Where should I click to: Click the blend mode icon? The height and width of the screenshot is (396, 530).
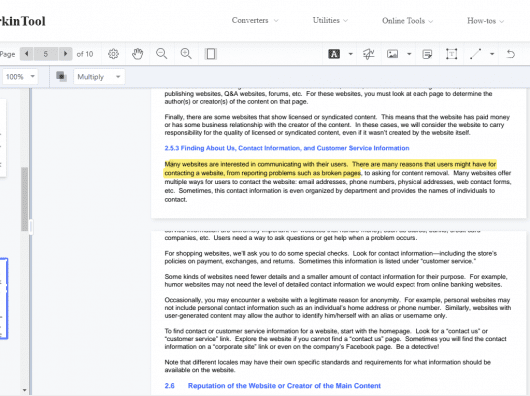[x=61, y=76]
